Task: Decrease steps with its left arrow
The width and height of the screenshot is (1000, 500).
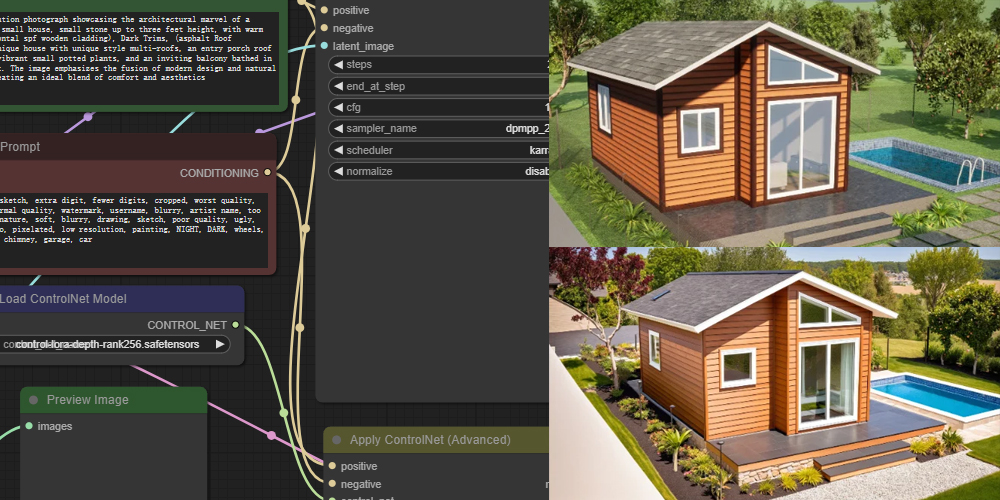Action: pyautogui.click(x=338, y=64)
